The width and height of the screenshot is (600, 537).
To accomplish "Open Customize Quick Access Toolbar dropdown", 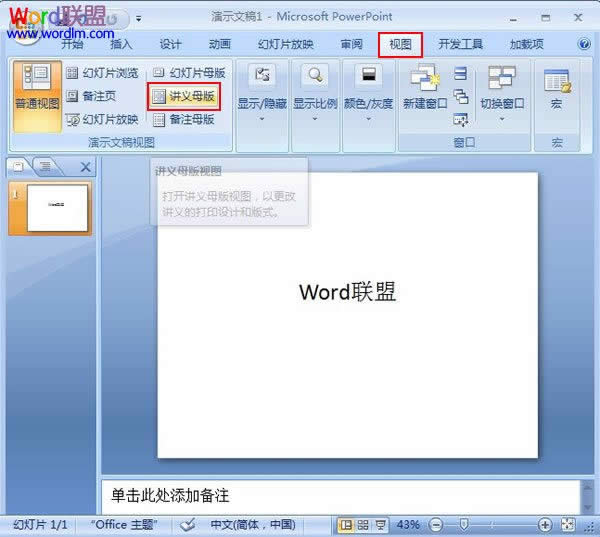I will (139, 18).
